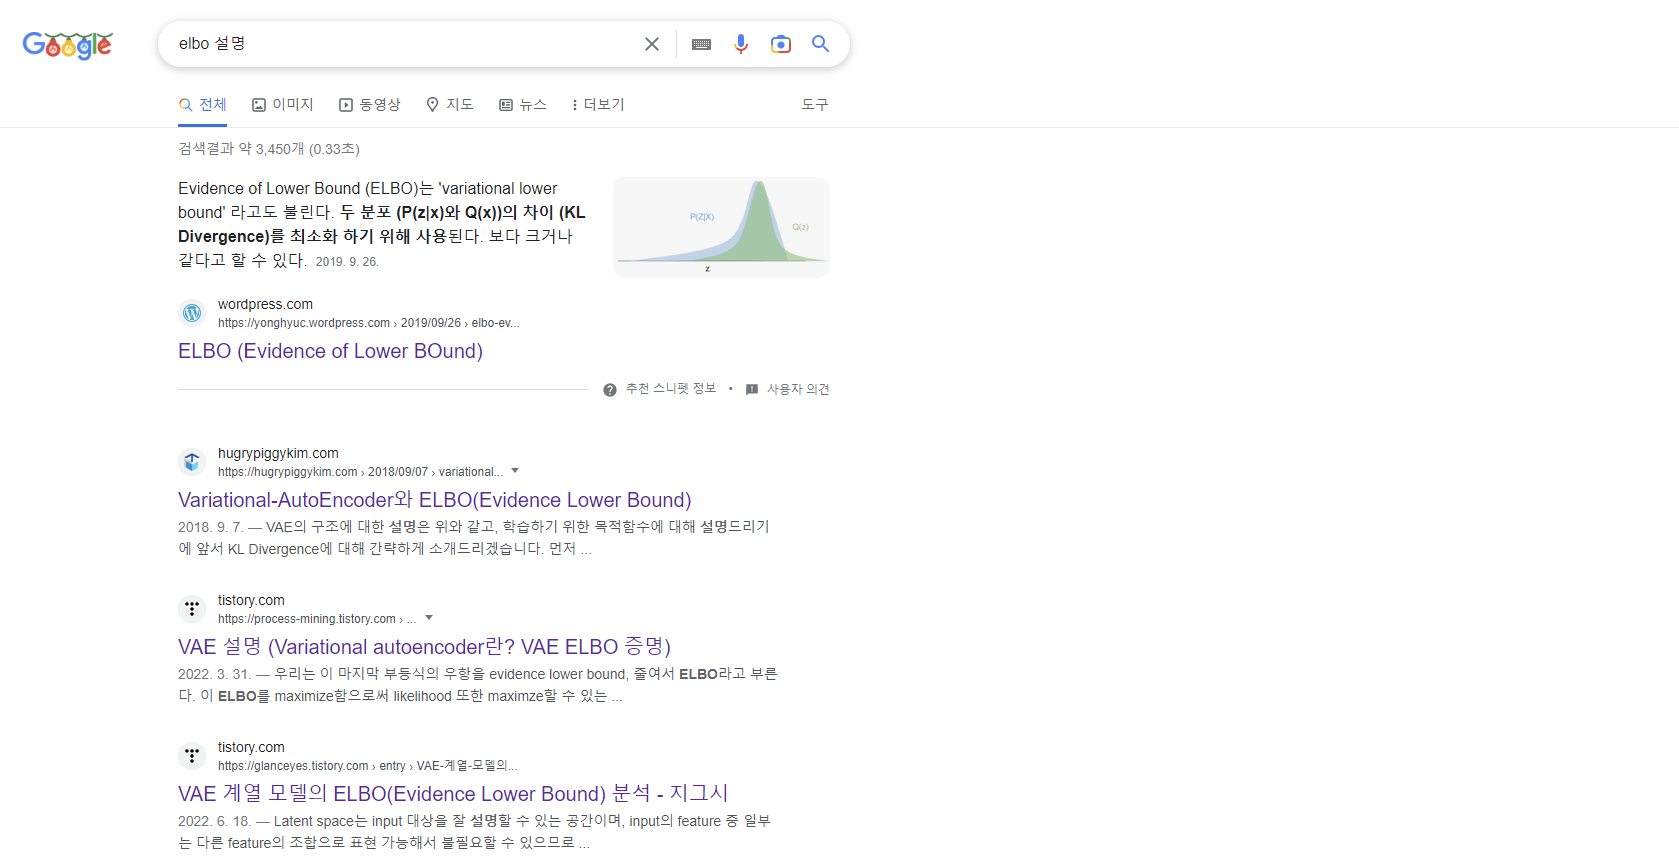Start voice search with microphone icon

[741, 44]
